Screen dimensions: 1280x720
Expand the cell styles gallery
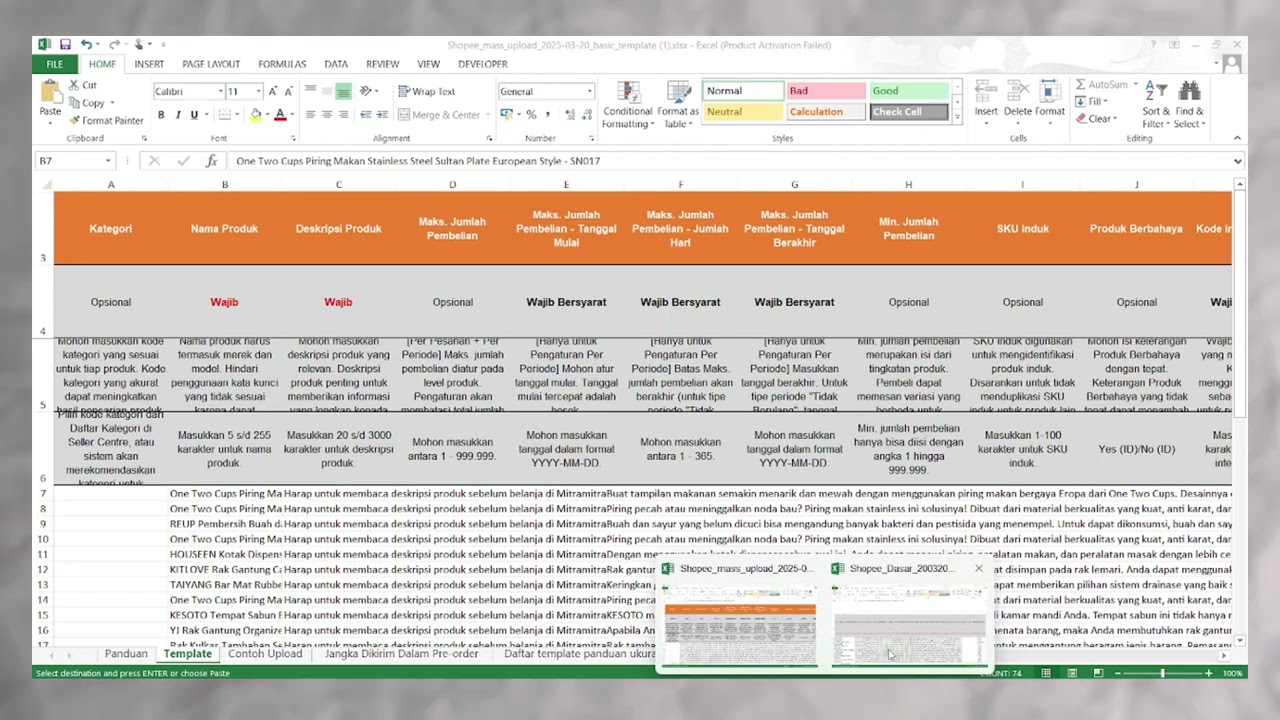coord(957,118)
